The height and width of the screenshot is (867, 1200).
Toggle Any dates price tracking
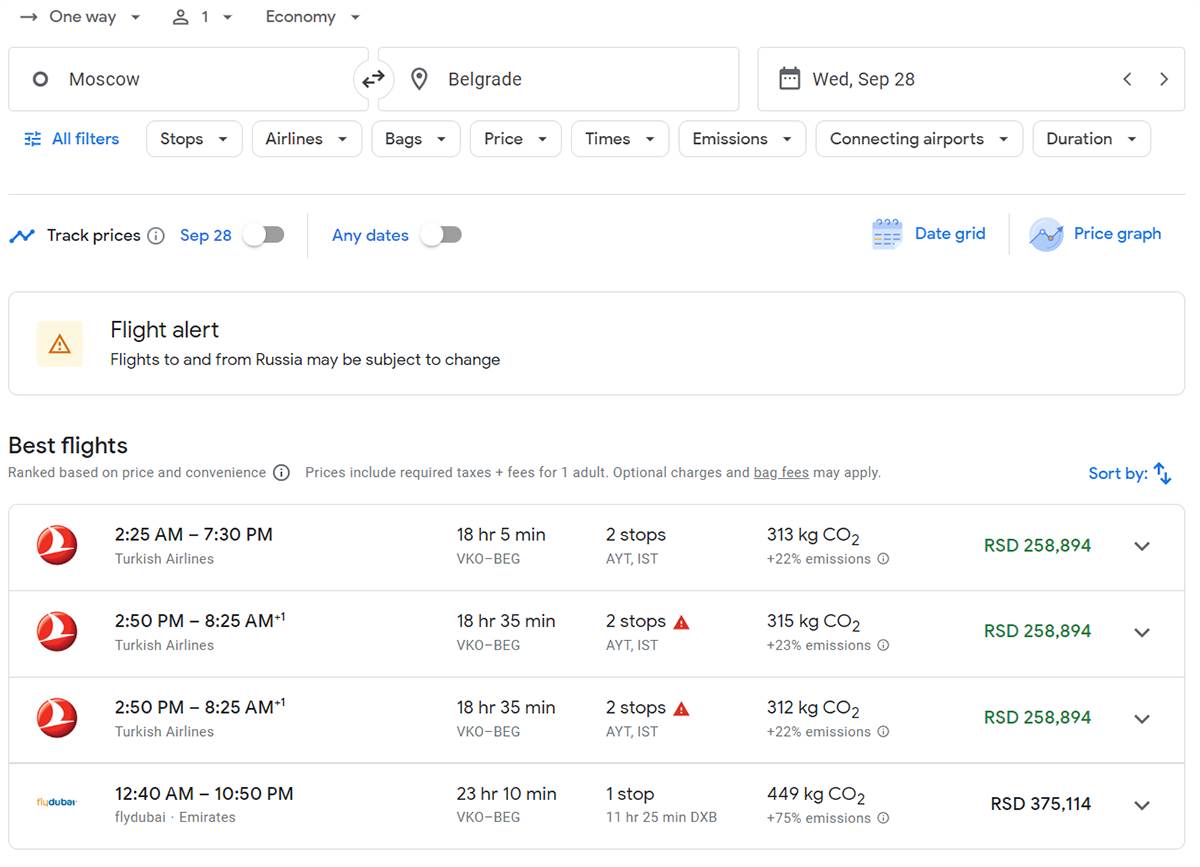pos(441,235)
